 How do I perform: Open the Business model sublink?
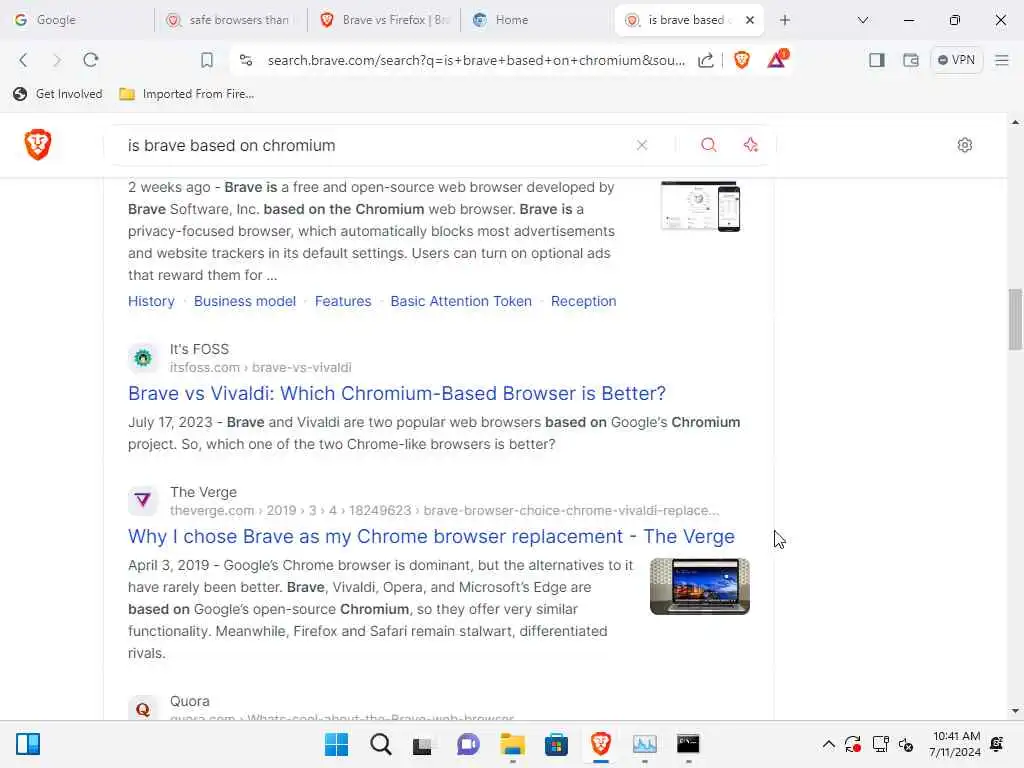click(x=245, y=301)
